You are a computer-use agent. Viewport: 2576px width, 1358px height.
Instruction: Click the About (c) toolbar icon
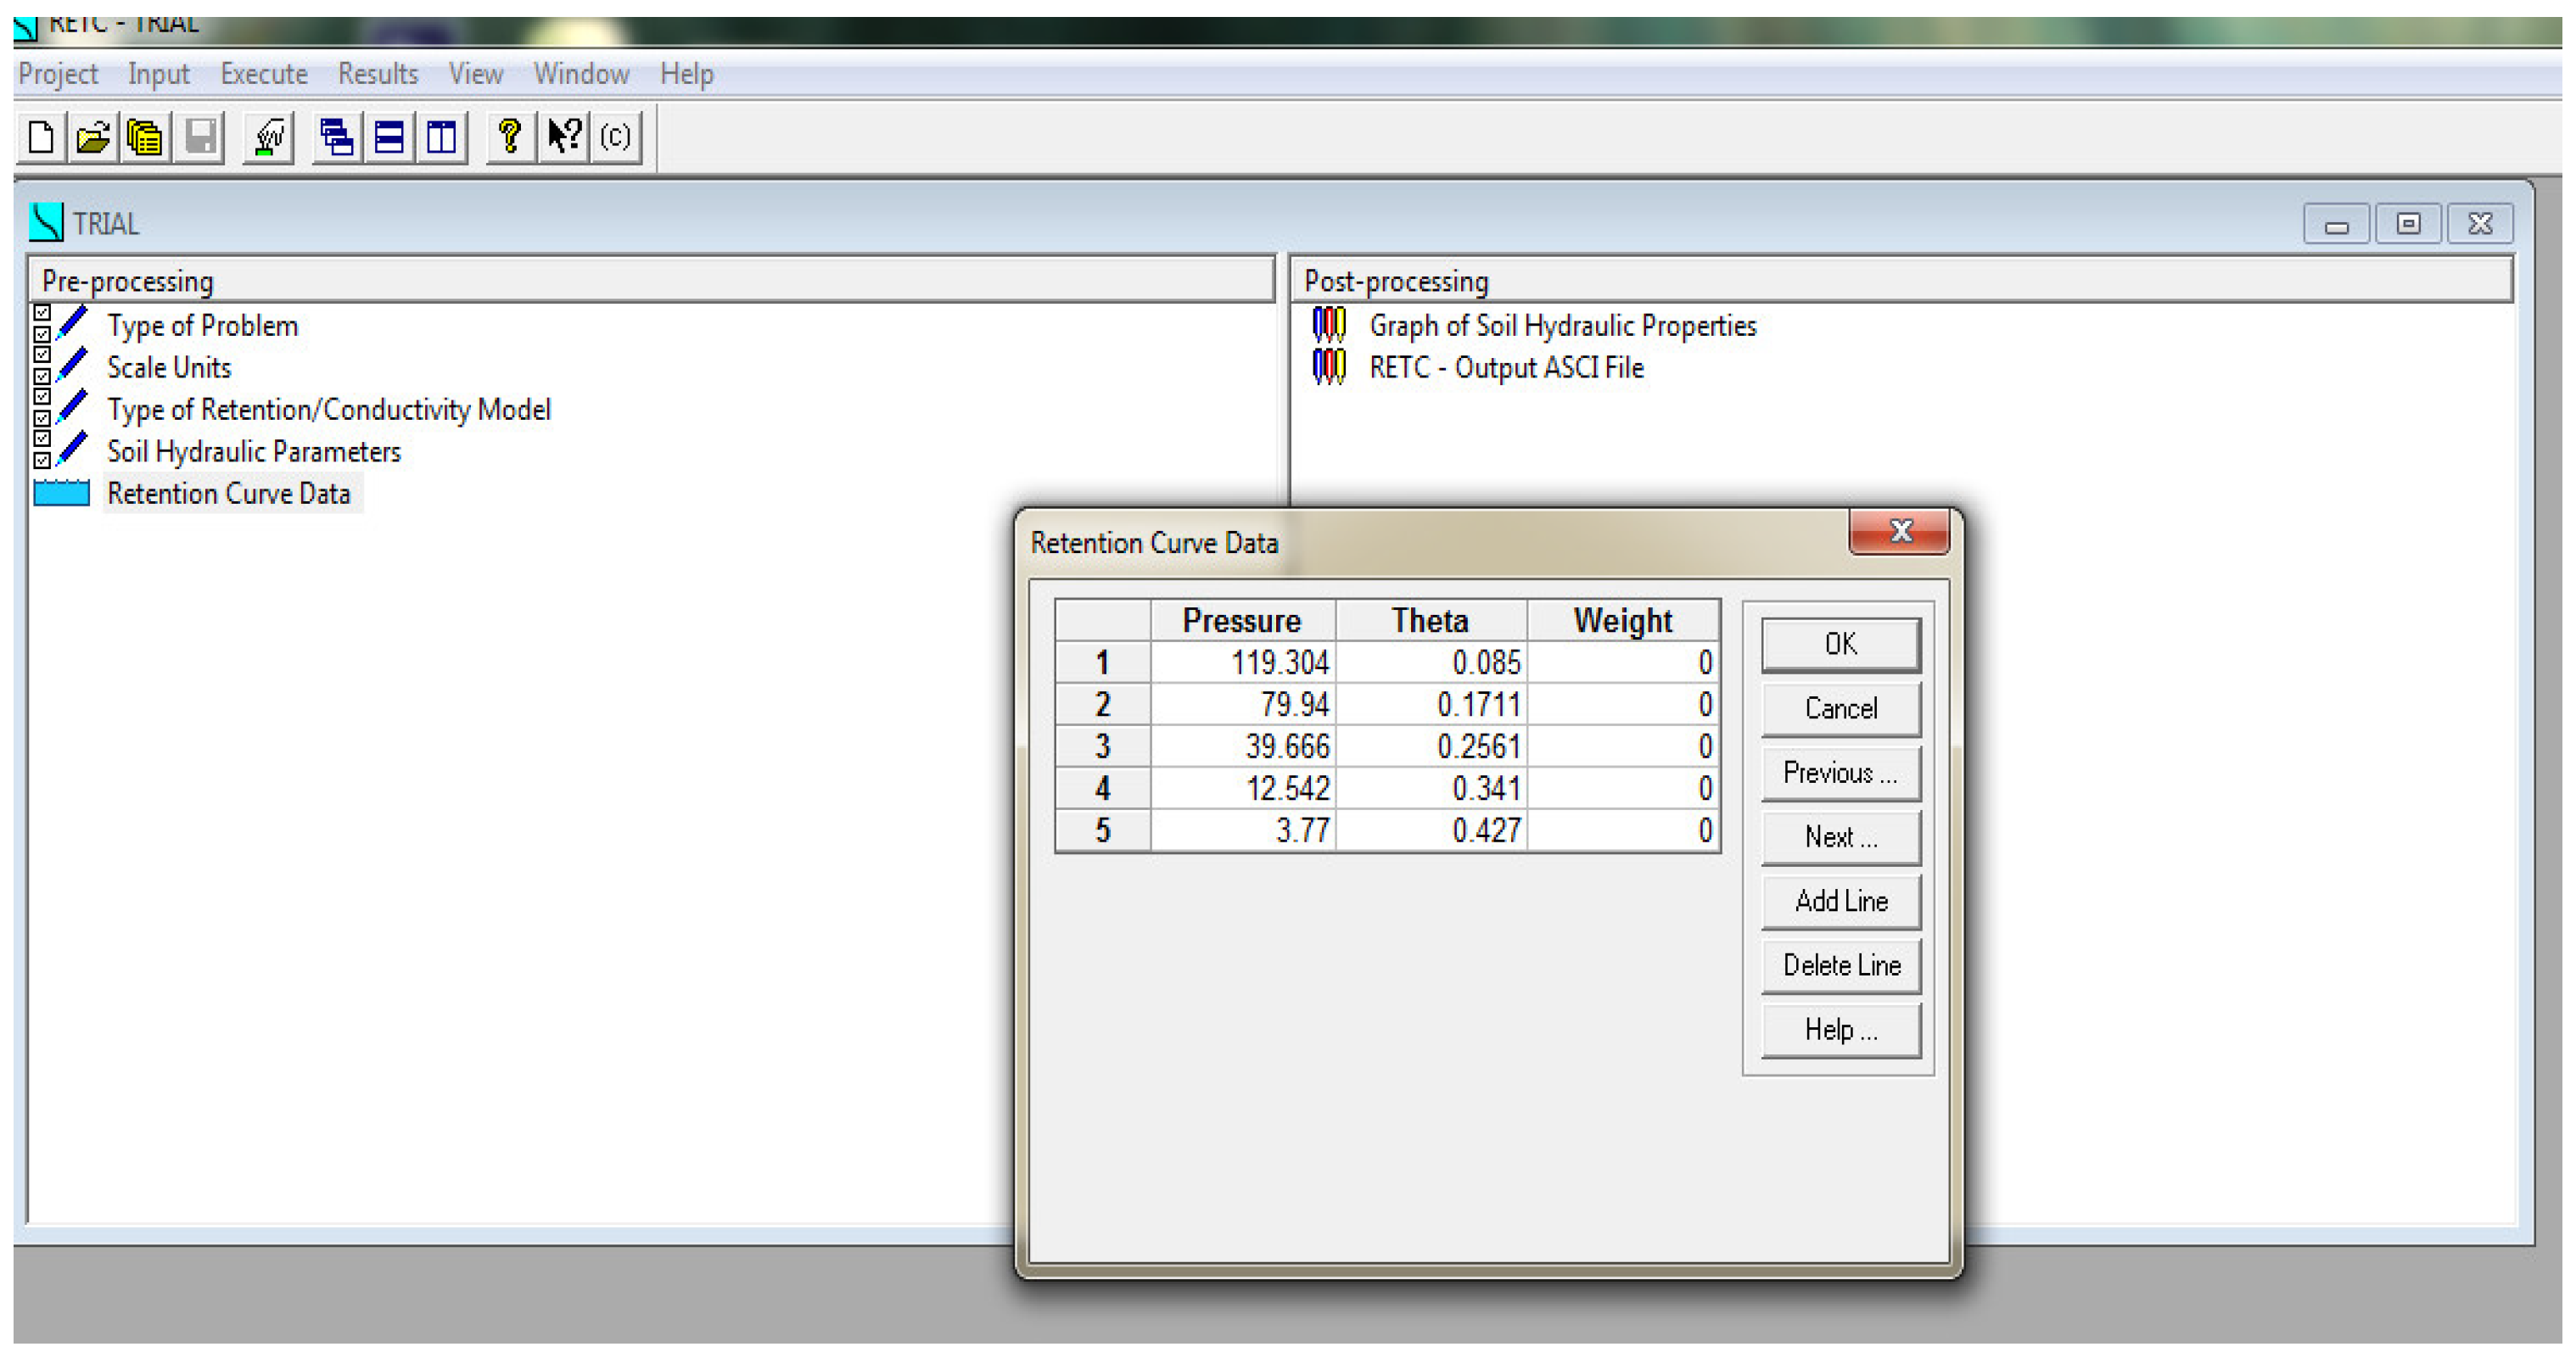616,137
